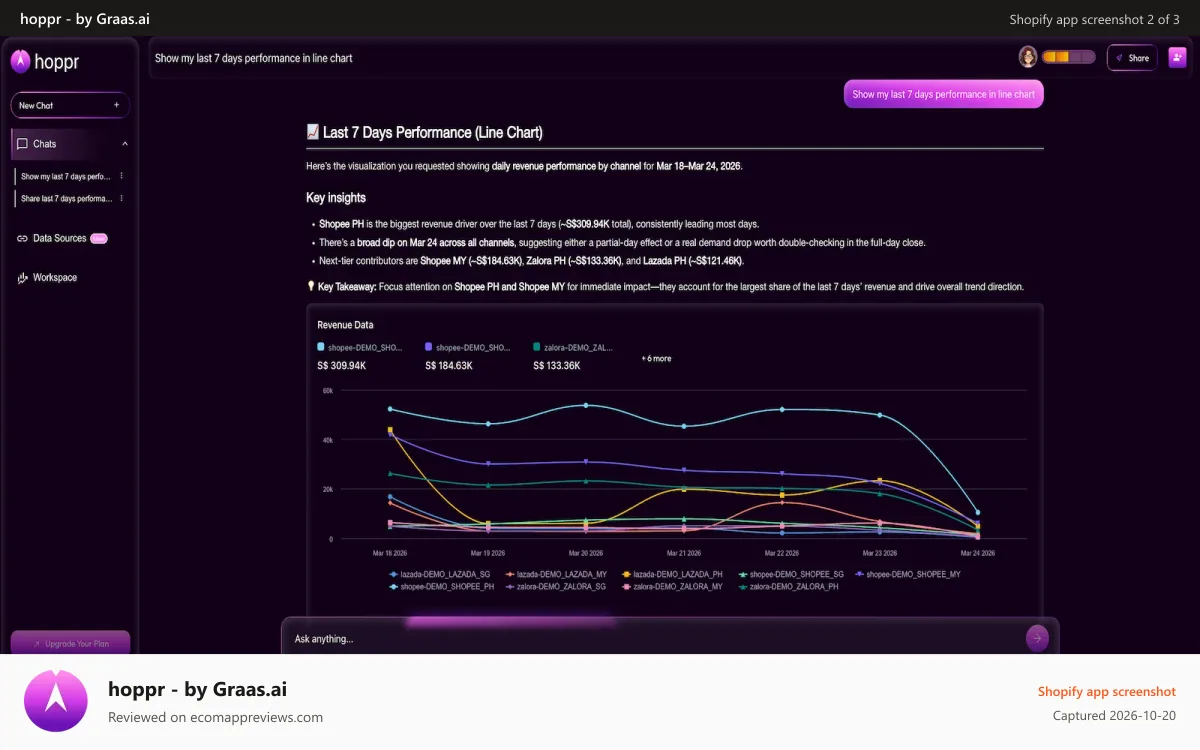Toggle zalora-DEMO_ZALORA_MY legend entry
Viewport: 1200px width, 750px height.
[x=672, y=587]
